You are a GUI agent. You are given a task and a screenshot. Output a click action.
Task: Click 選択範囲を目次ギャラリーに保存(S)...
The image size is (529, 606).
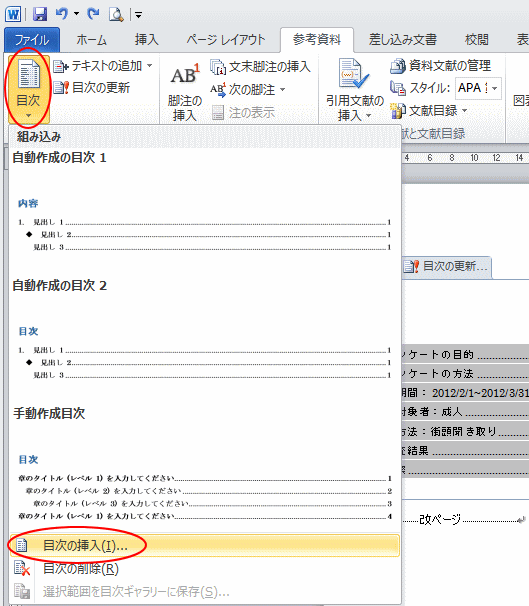[x=204, y=591]
